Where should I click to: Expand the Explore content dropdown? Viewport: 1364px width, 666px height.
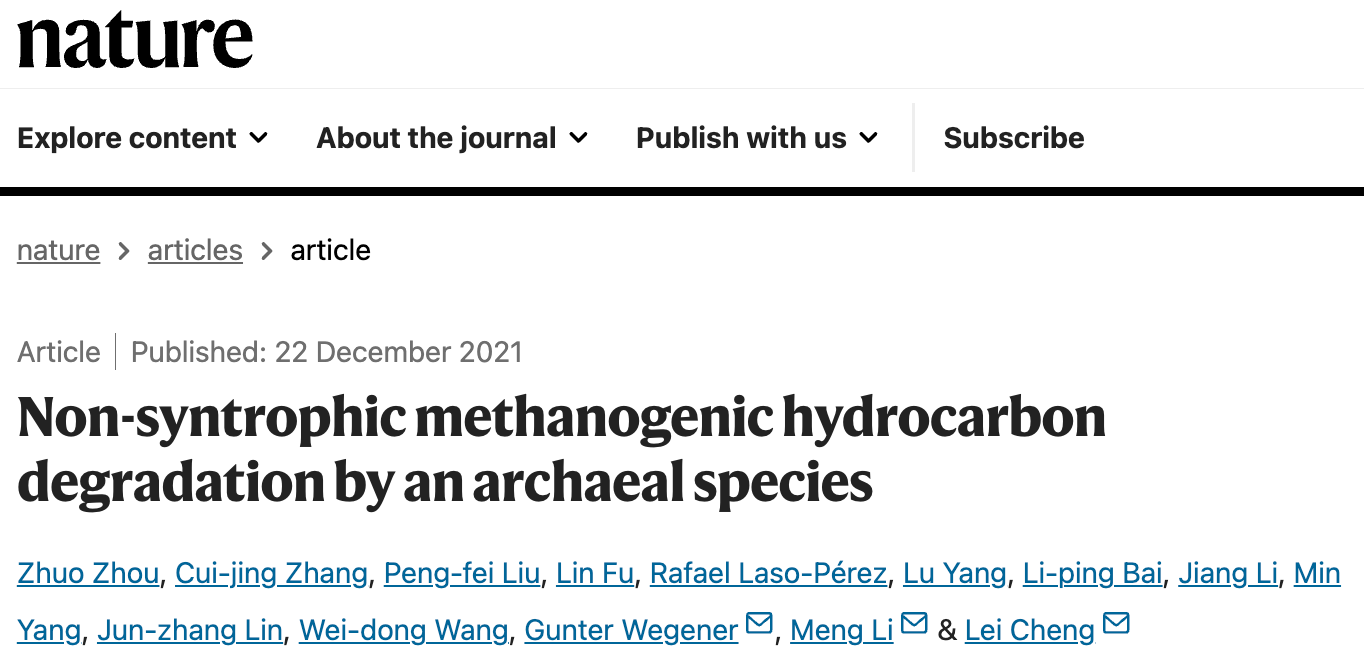pyautogui.click(x=143, y=138)
